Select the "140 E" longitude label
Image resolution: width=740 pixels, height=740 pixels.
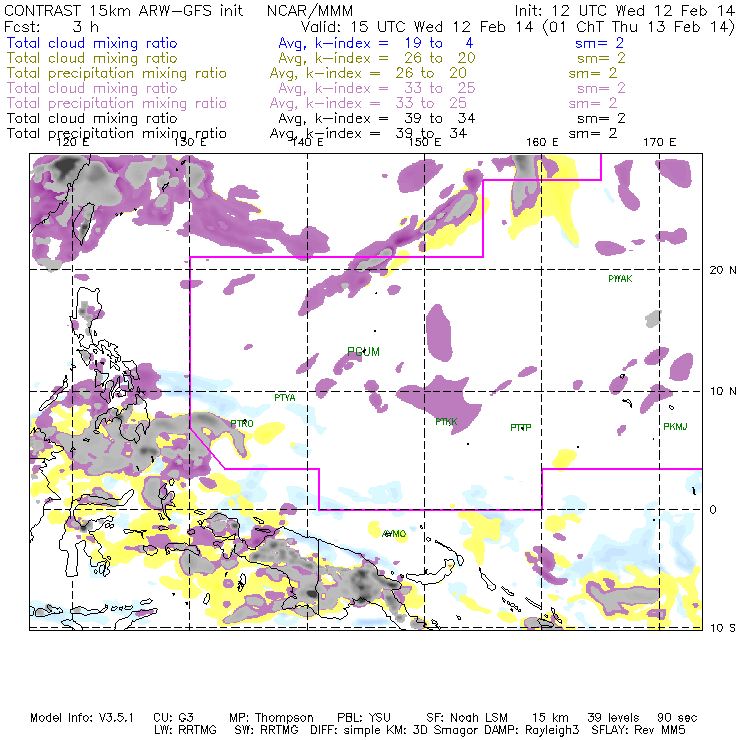click(x=307, y=142)
